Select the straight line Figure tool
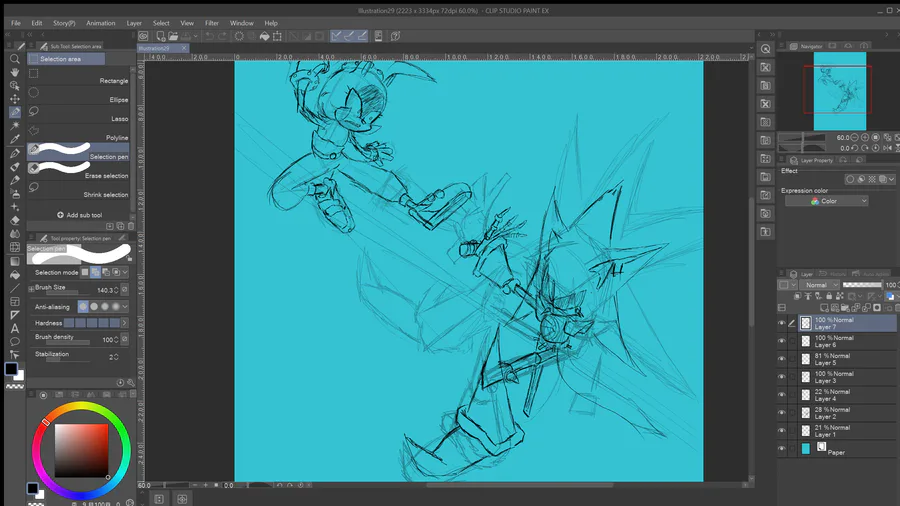This screenshot has height=506, width=900. 15,288
